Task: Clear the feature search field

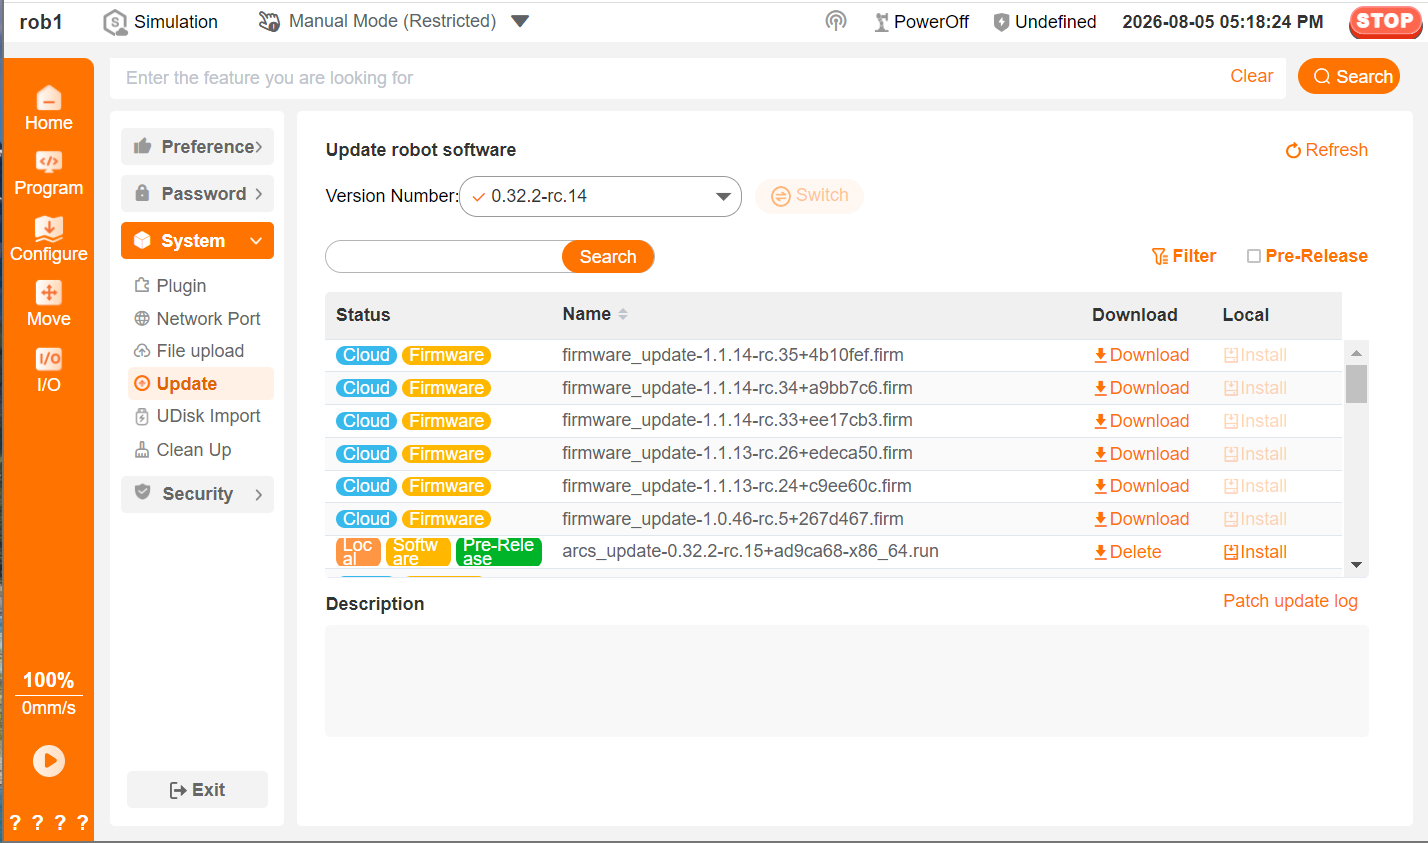Action: tap(1251, 77)
